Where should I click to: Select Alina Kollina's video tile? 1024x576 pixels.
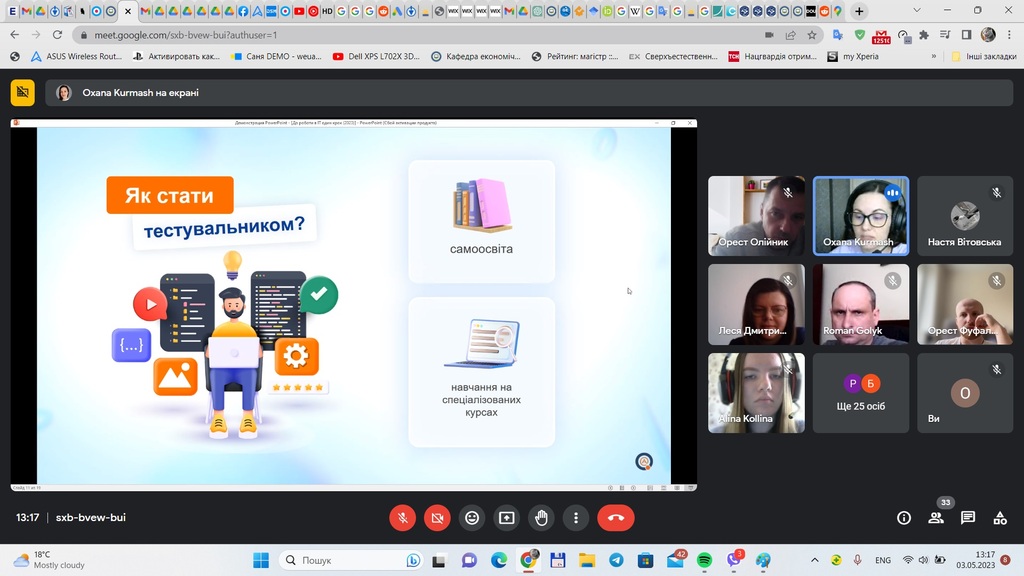[x=756, y=392]
